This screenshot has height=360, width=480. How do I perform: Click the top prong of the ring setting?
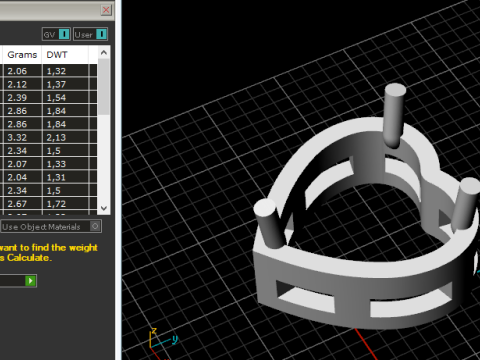pyautogui.click(x=394, y=115)
